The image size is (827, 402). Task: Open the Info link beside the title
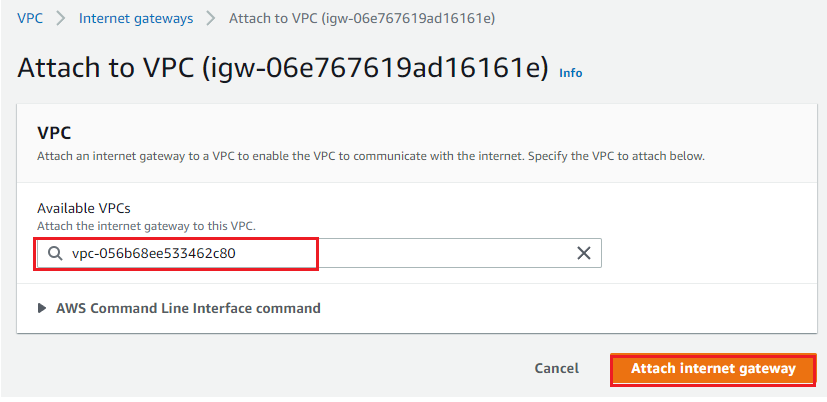coord(571,73)
